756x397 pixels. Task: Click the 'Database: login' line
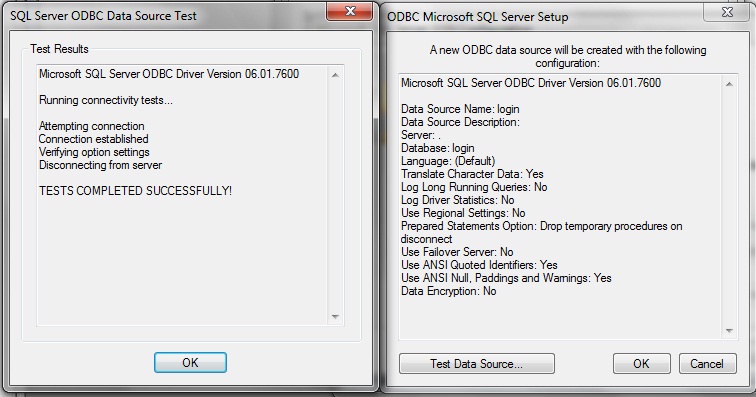click(x=438, y=148)
